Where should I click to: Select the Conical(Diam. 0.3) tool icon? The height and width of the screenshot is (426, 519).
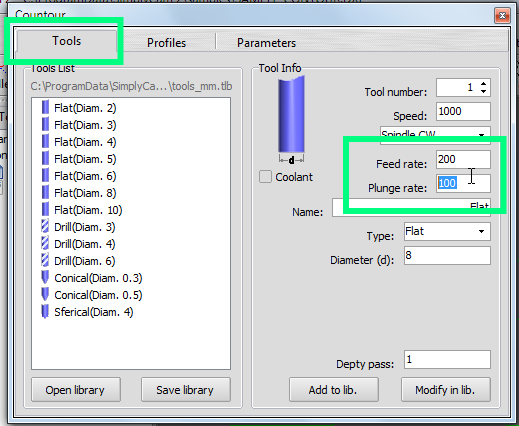[x=45, y=278]
